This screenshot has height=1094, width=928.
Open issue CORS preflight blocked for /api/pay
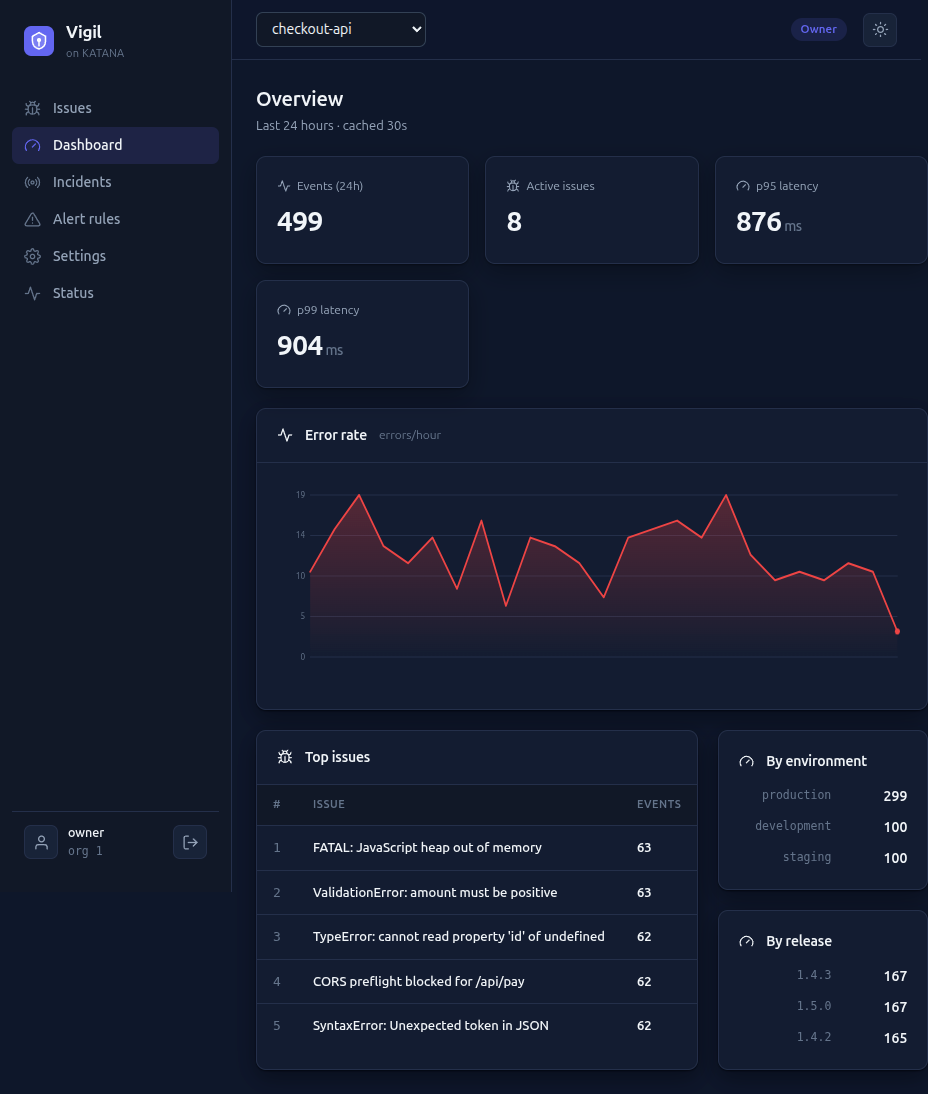[x=477, y=981]
